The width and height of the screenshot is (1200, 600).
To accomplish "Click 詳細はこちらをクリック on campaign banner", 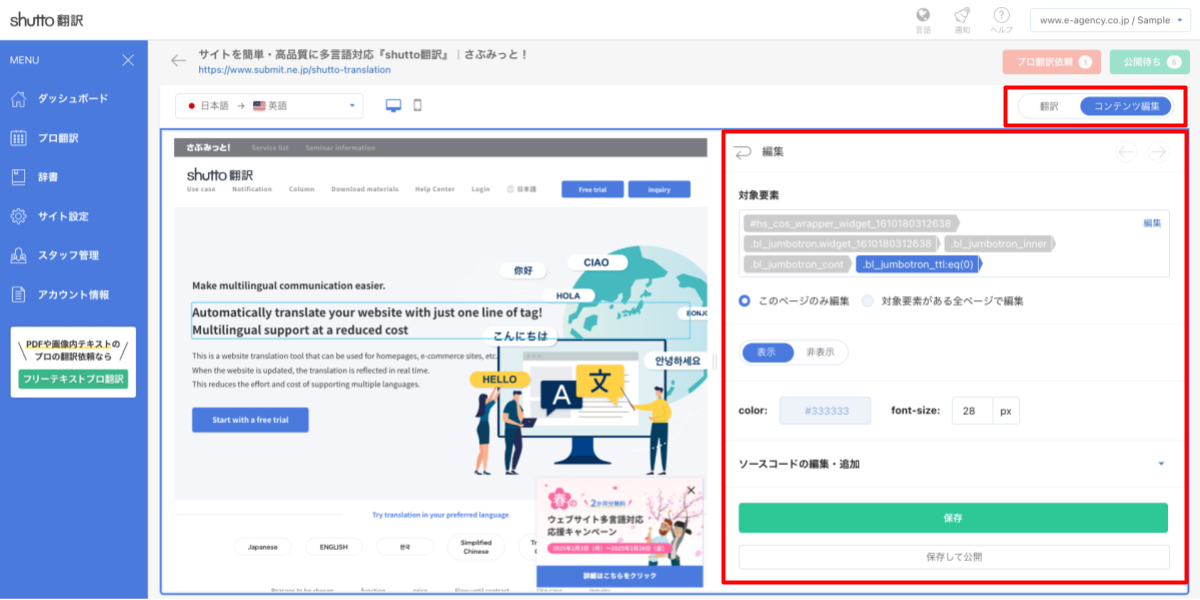I will 620,577.
